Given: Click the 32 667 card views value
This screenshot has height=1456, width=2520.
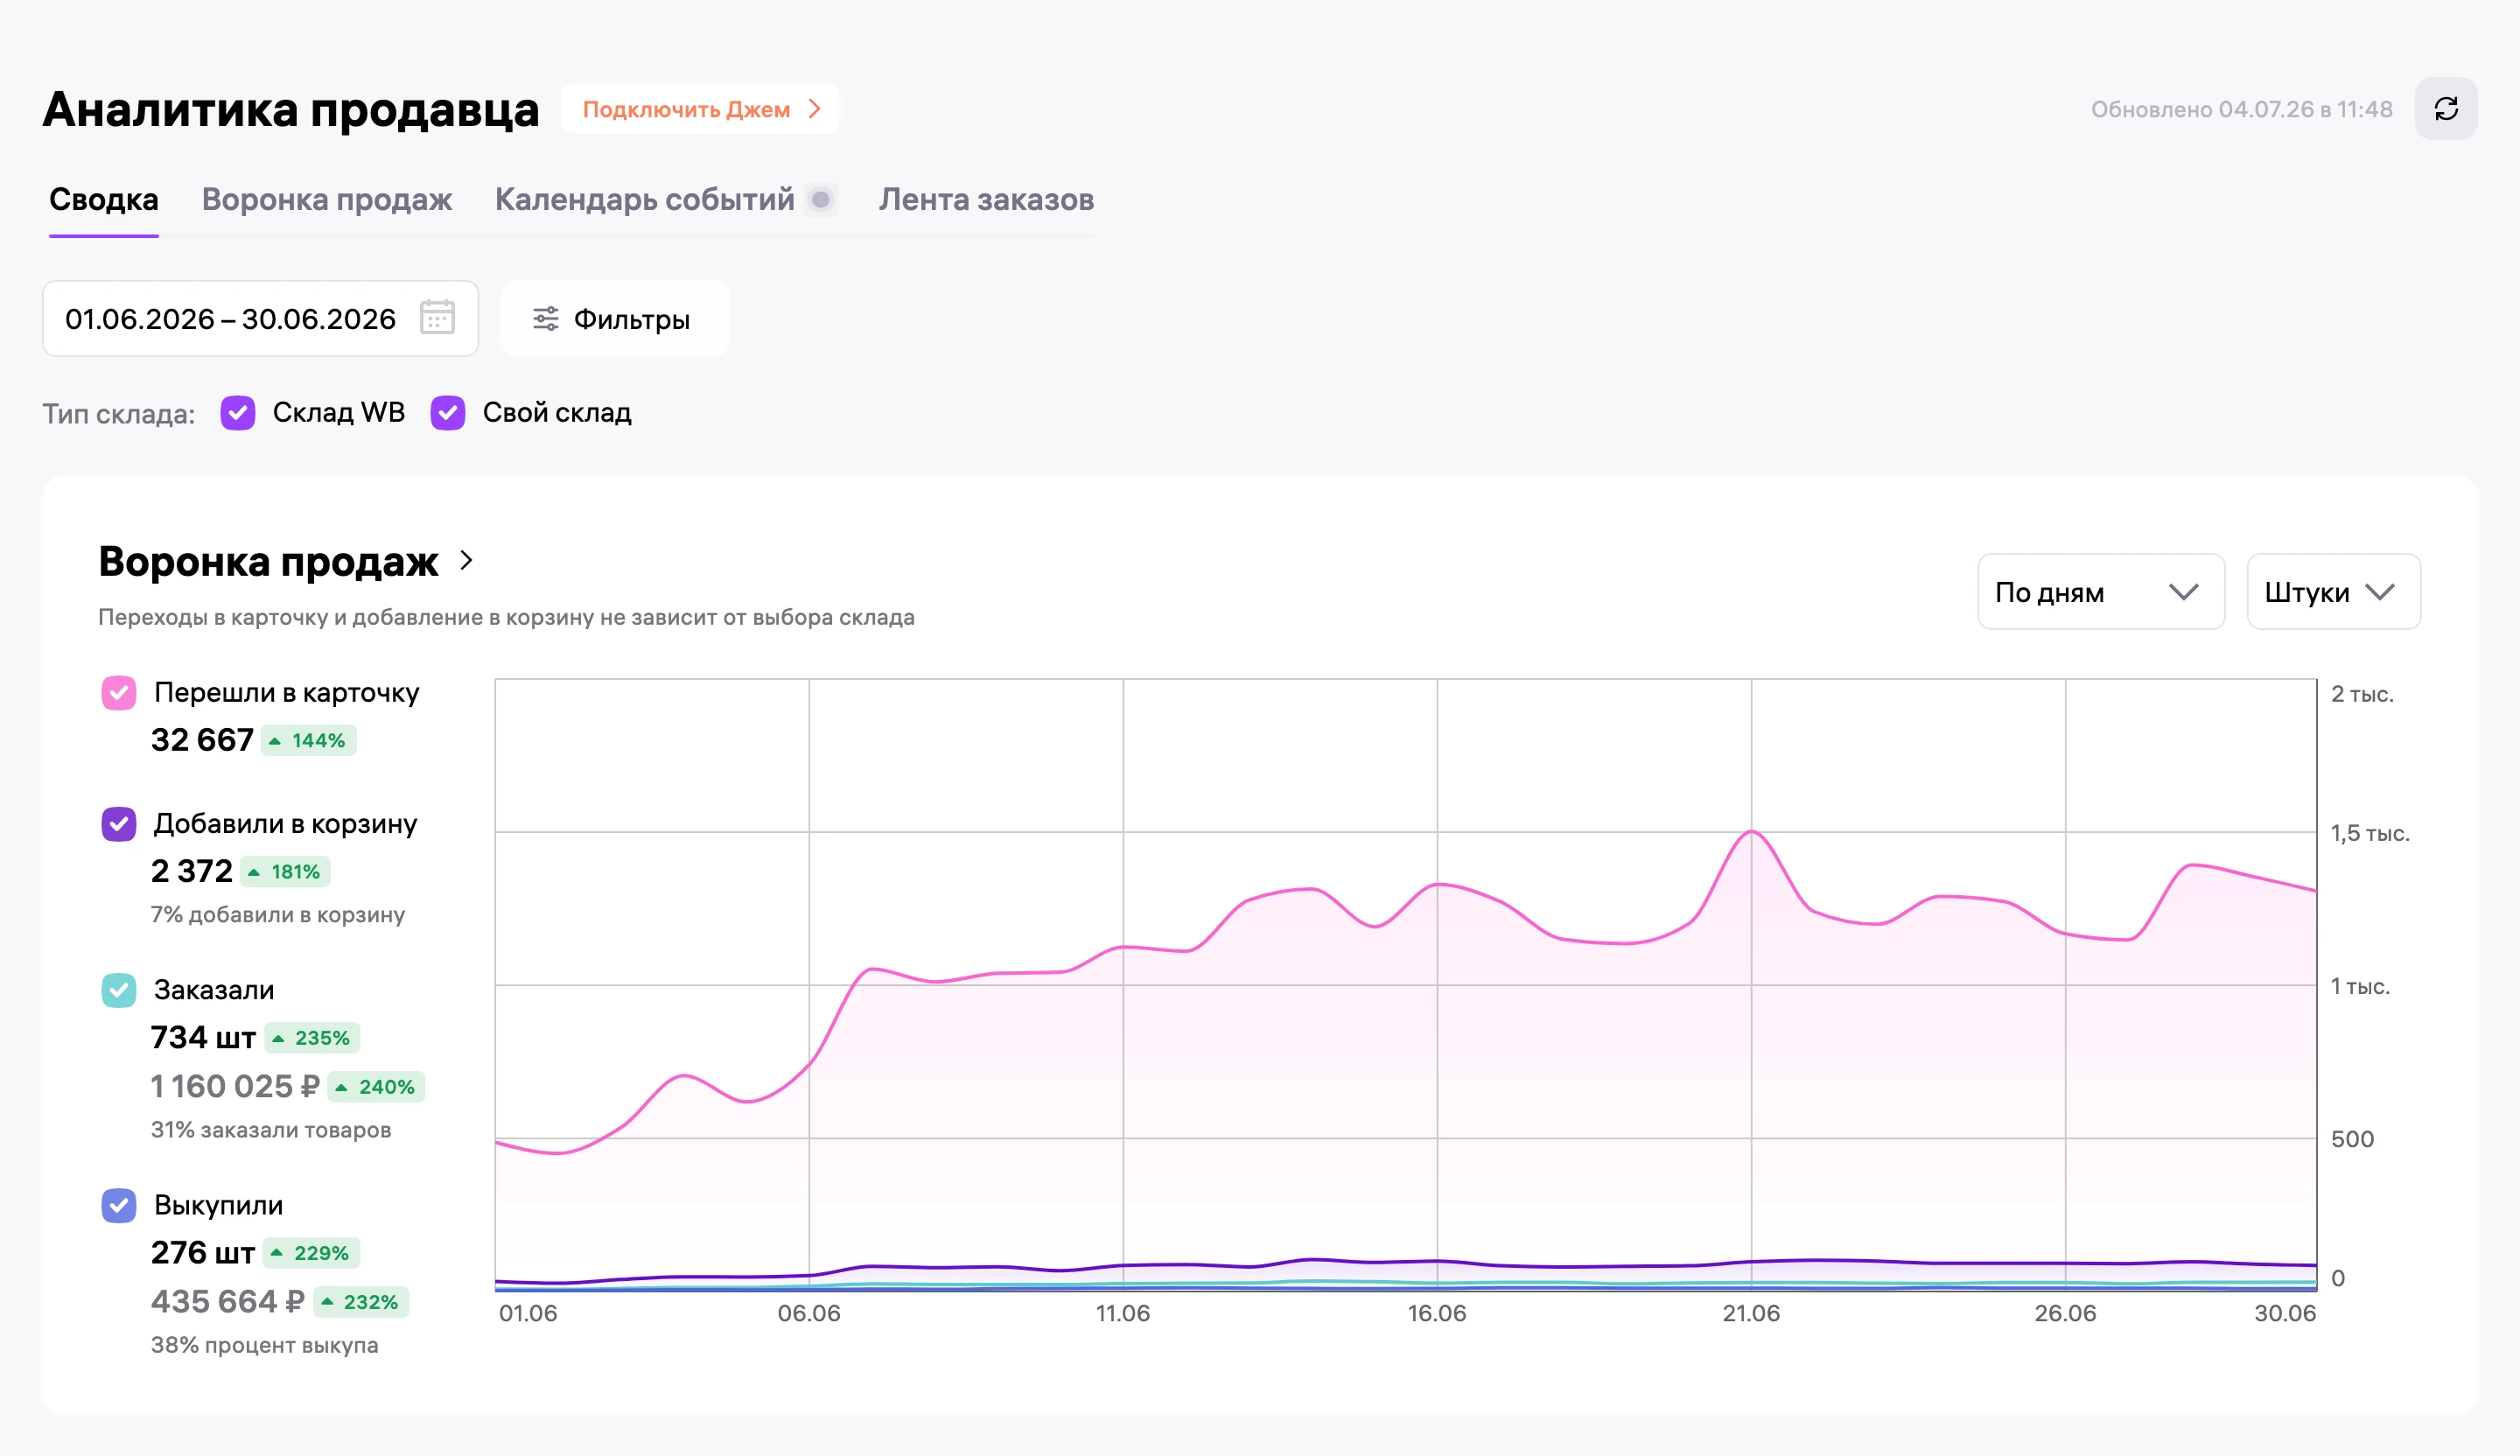Looking at the screenshot, I should [202, 740].
